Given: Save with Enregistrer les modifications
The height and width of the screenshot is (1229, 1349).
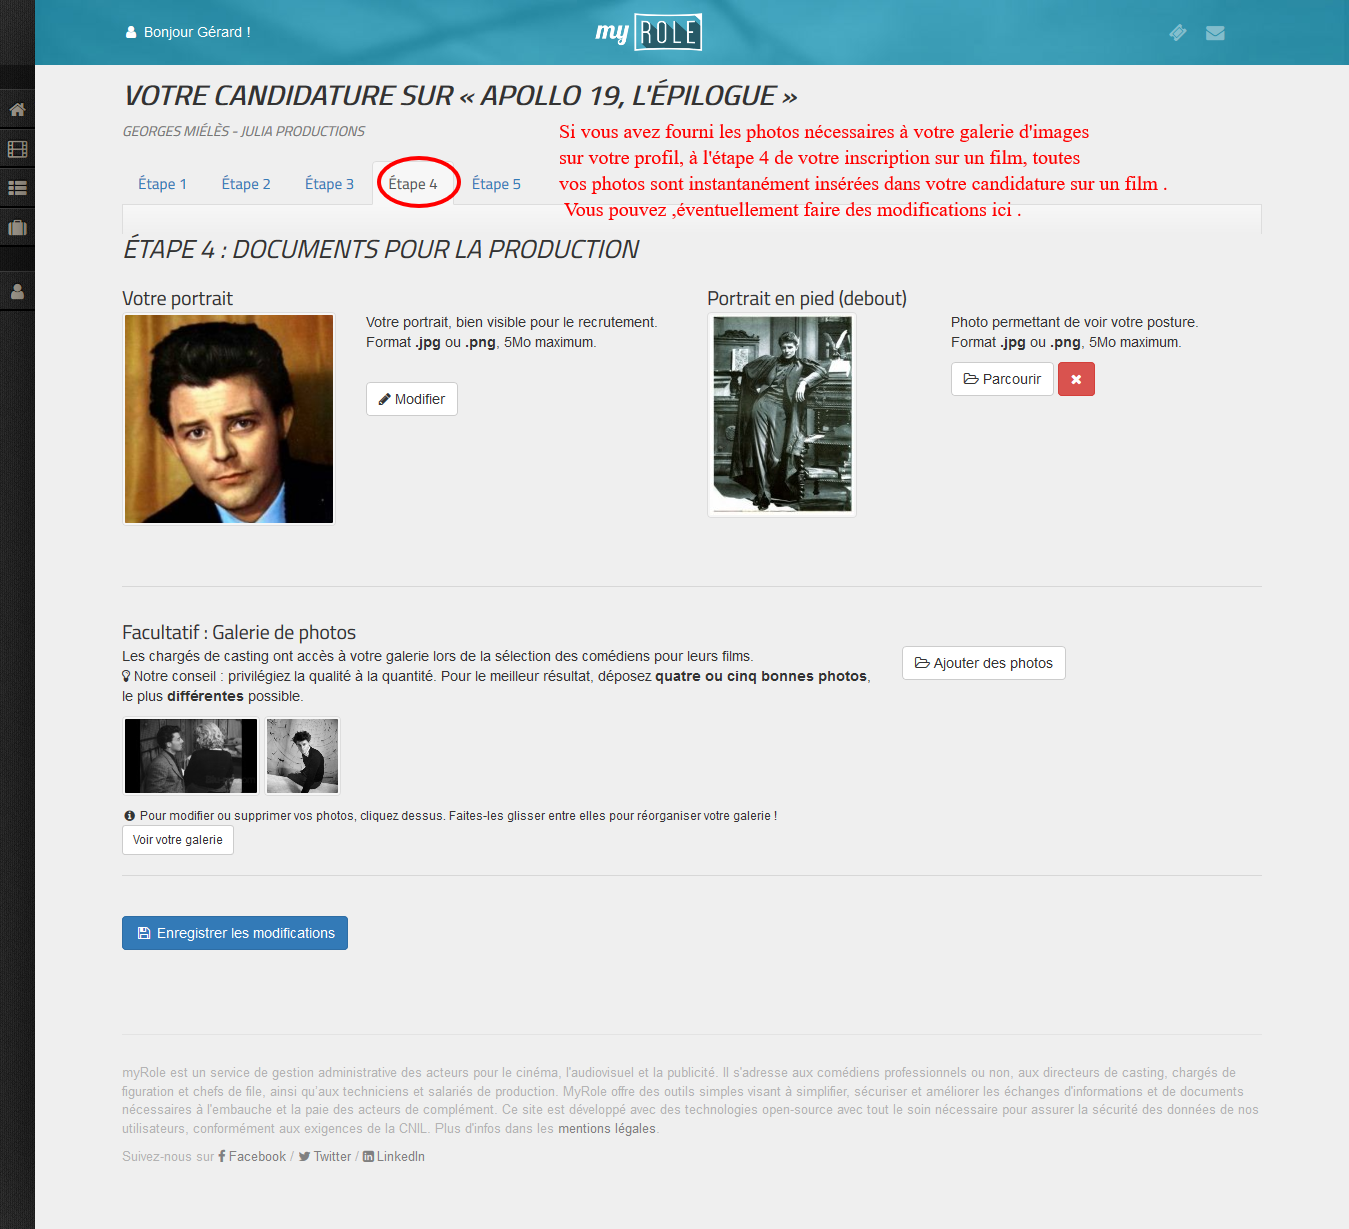Looking at the screenshot, I should coord(235,933).
